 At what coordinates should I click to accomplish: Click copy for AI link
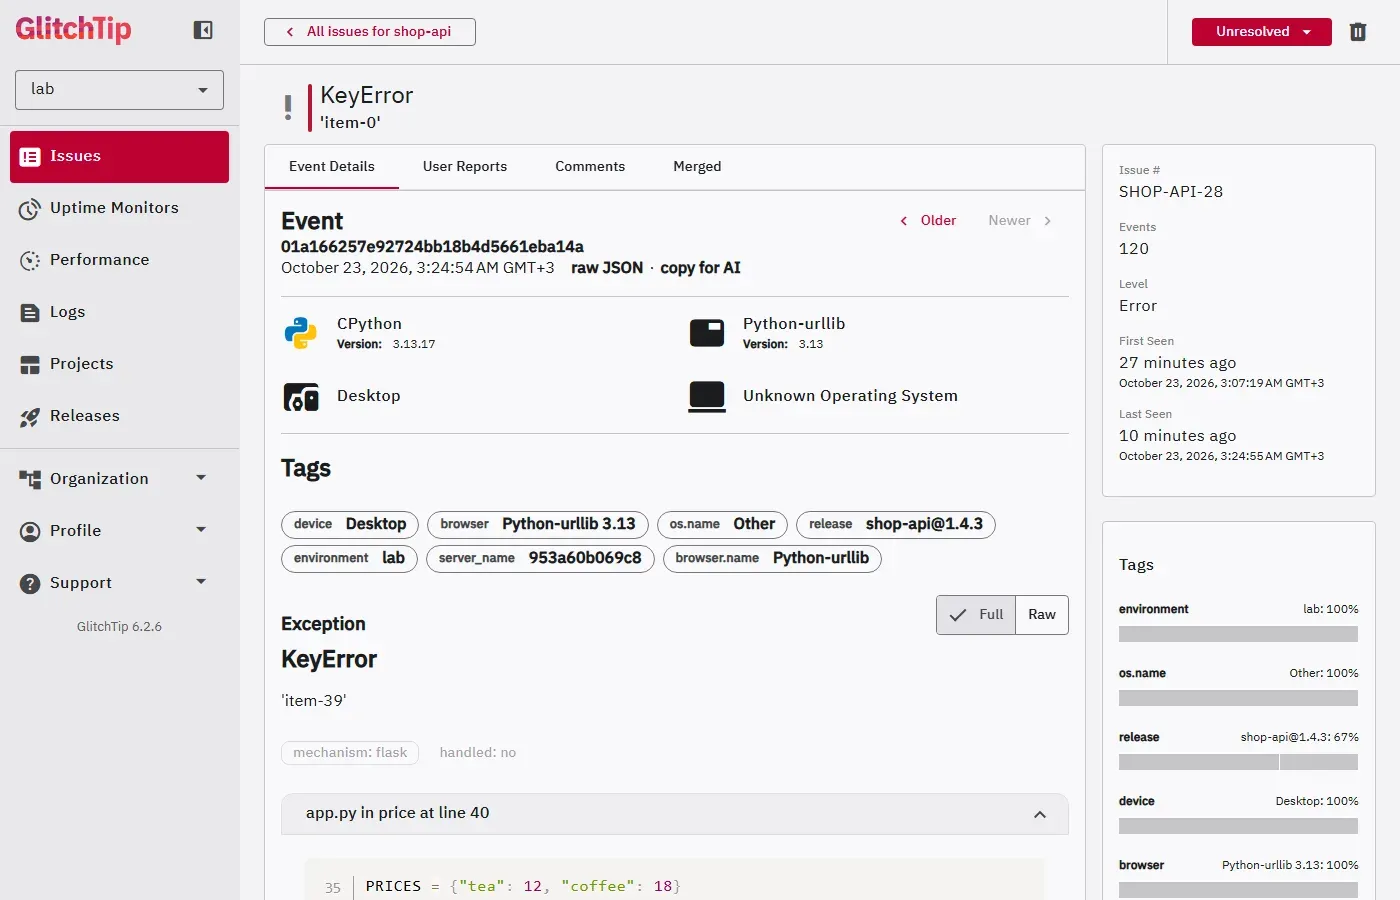(700, 268)
